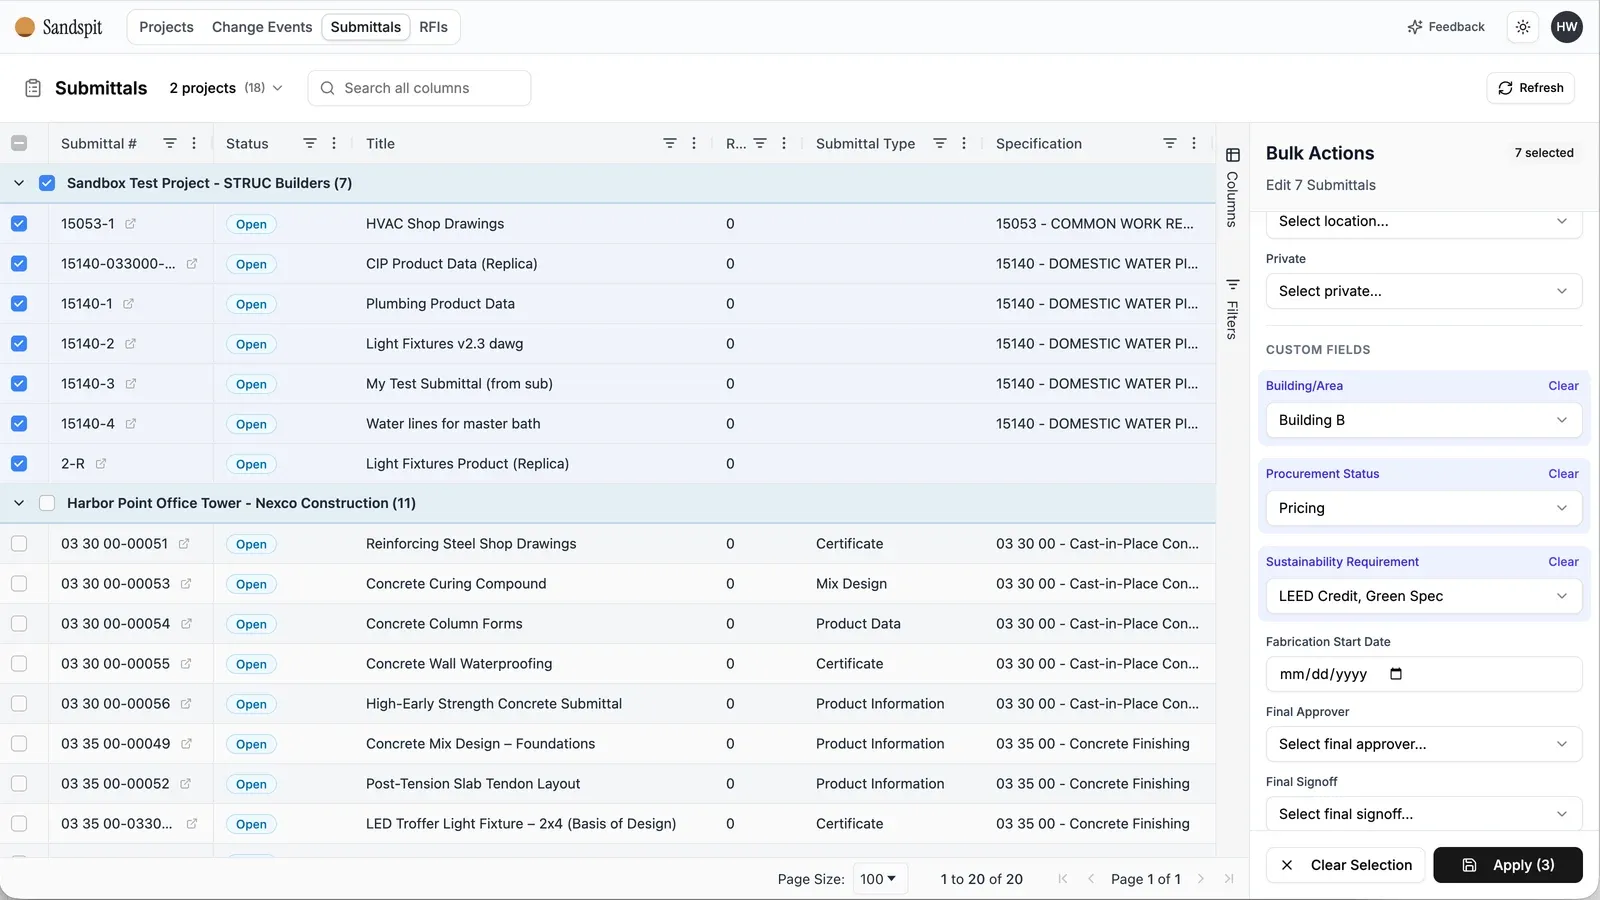Screen dimensions: 1600x900
Task: Open the Status column filter icon
Action: click(310, 144)
